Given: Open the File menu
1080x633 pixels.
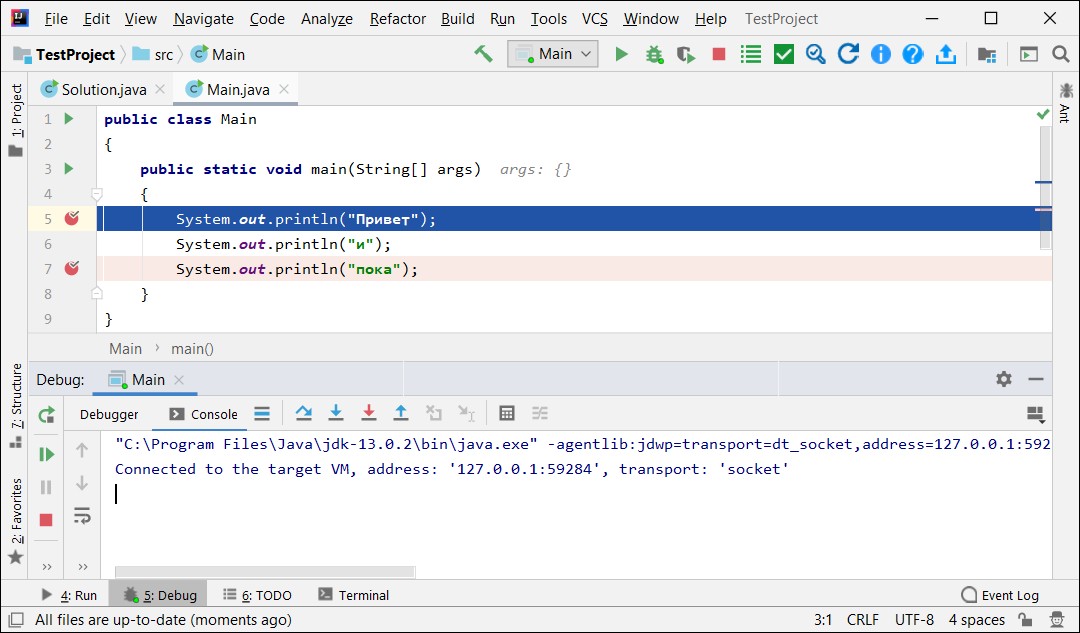Looking at the screenshot, I should pos(56,19).
